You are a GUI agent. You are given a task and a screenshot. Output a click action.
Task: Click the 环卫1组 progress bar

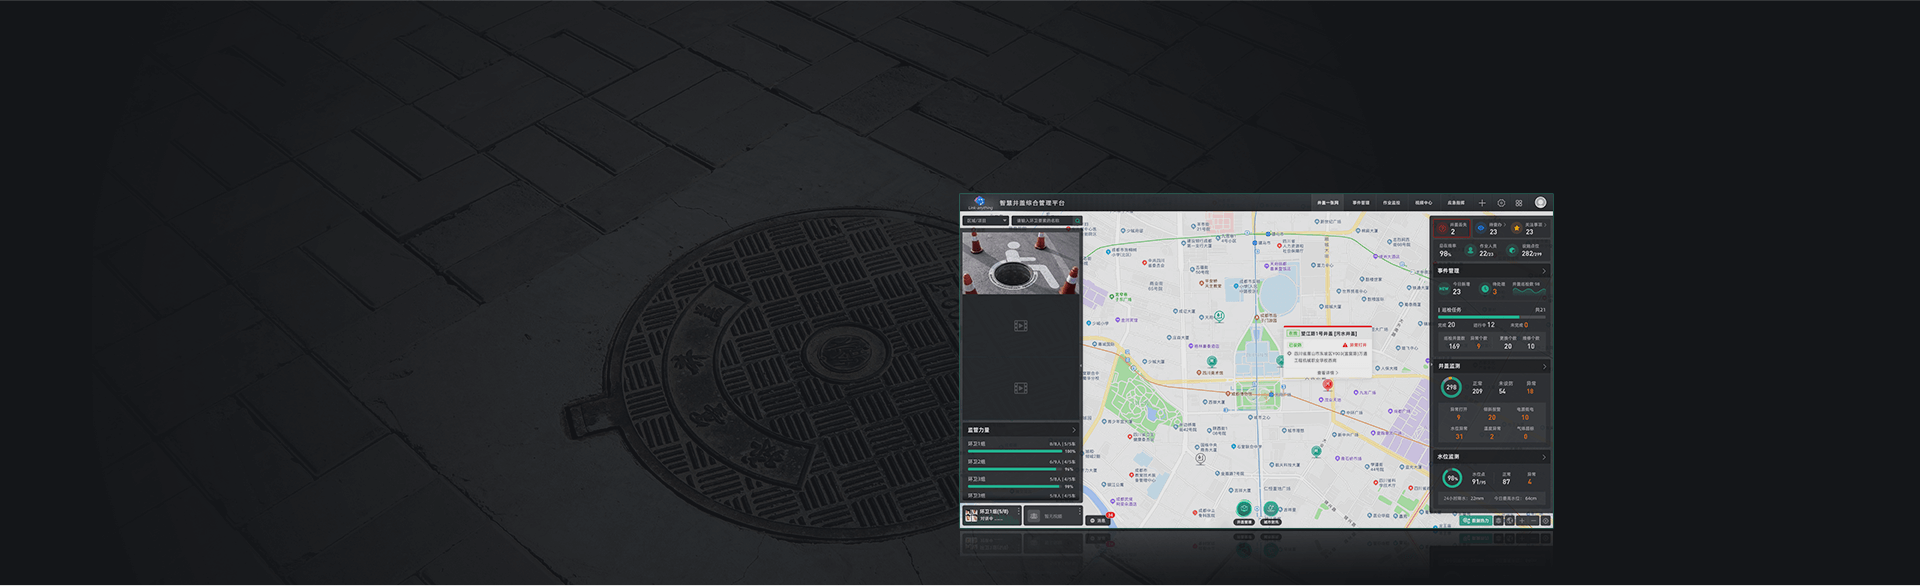[x=1015, y=451]
